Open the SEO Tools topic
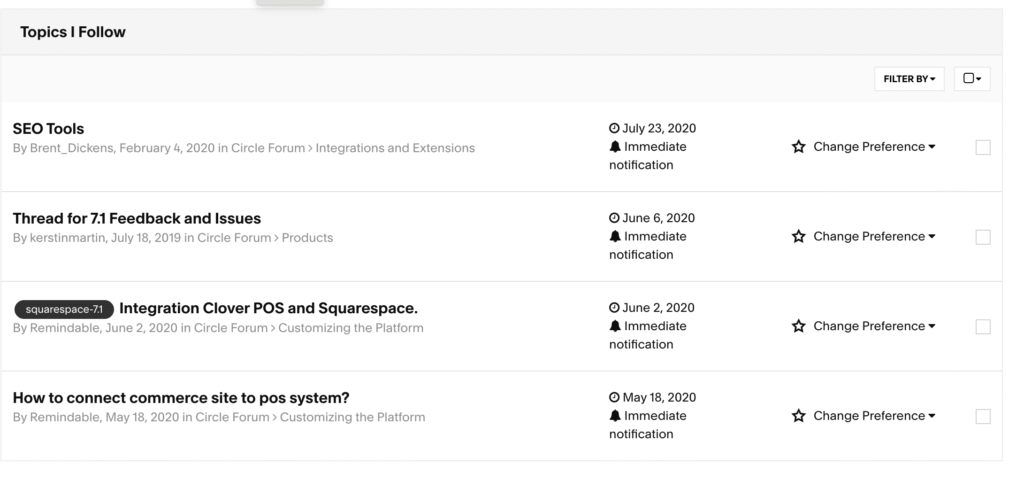 48,129
